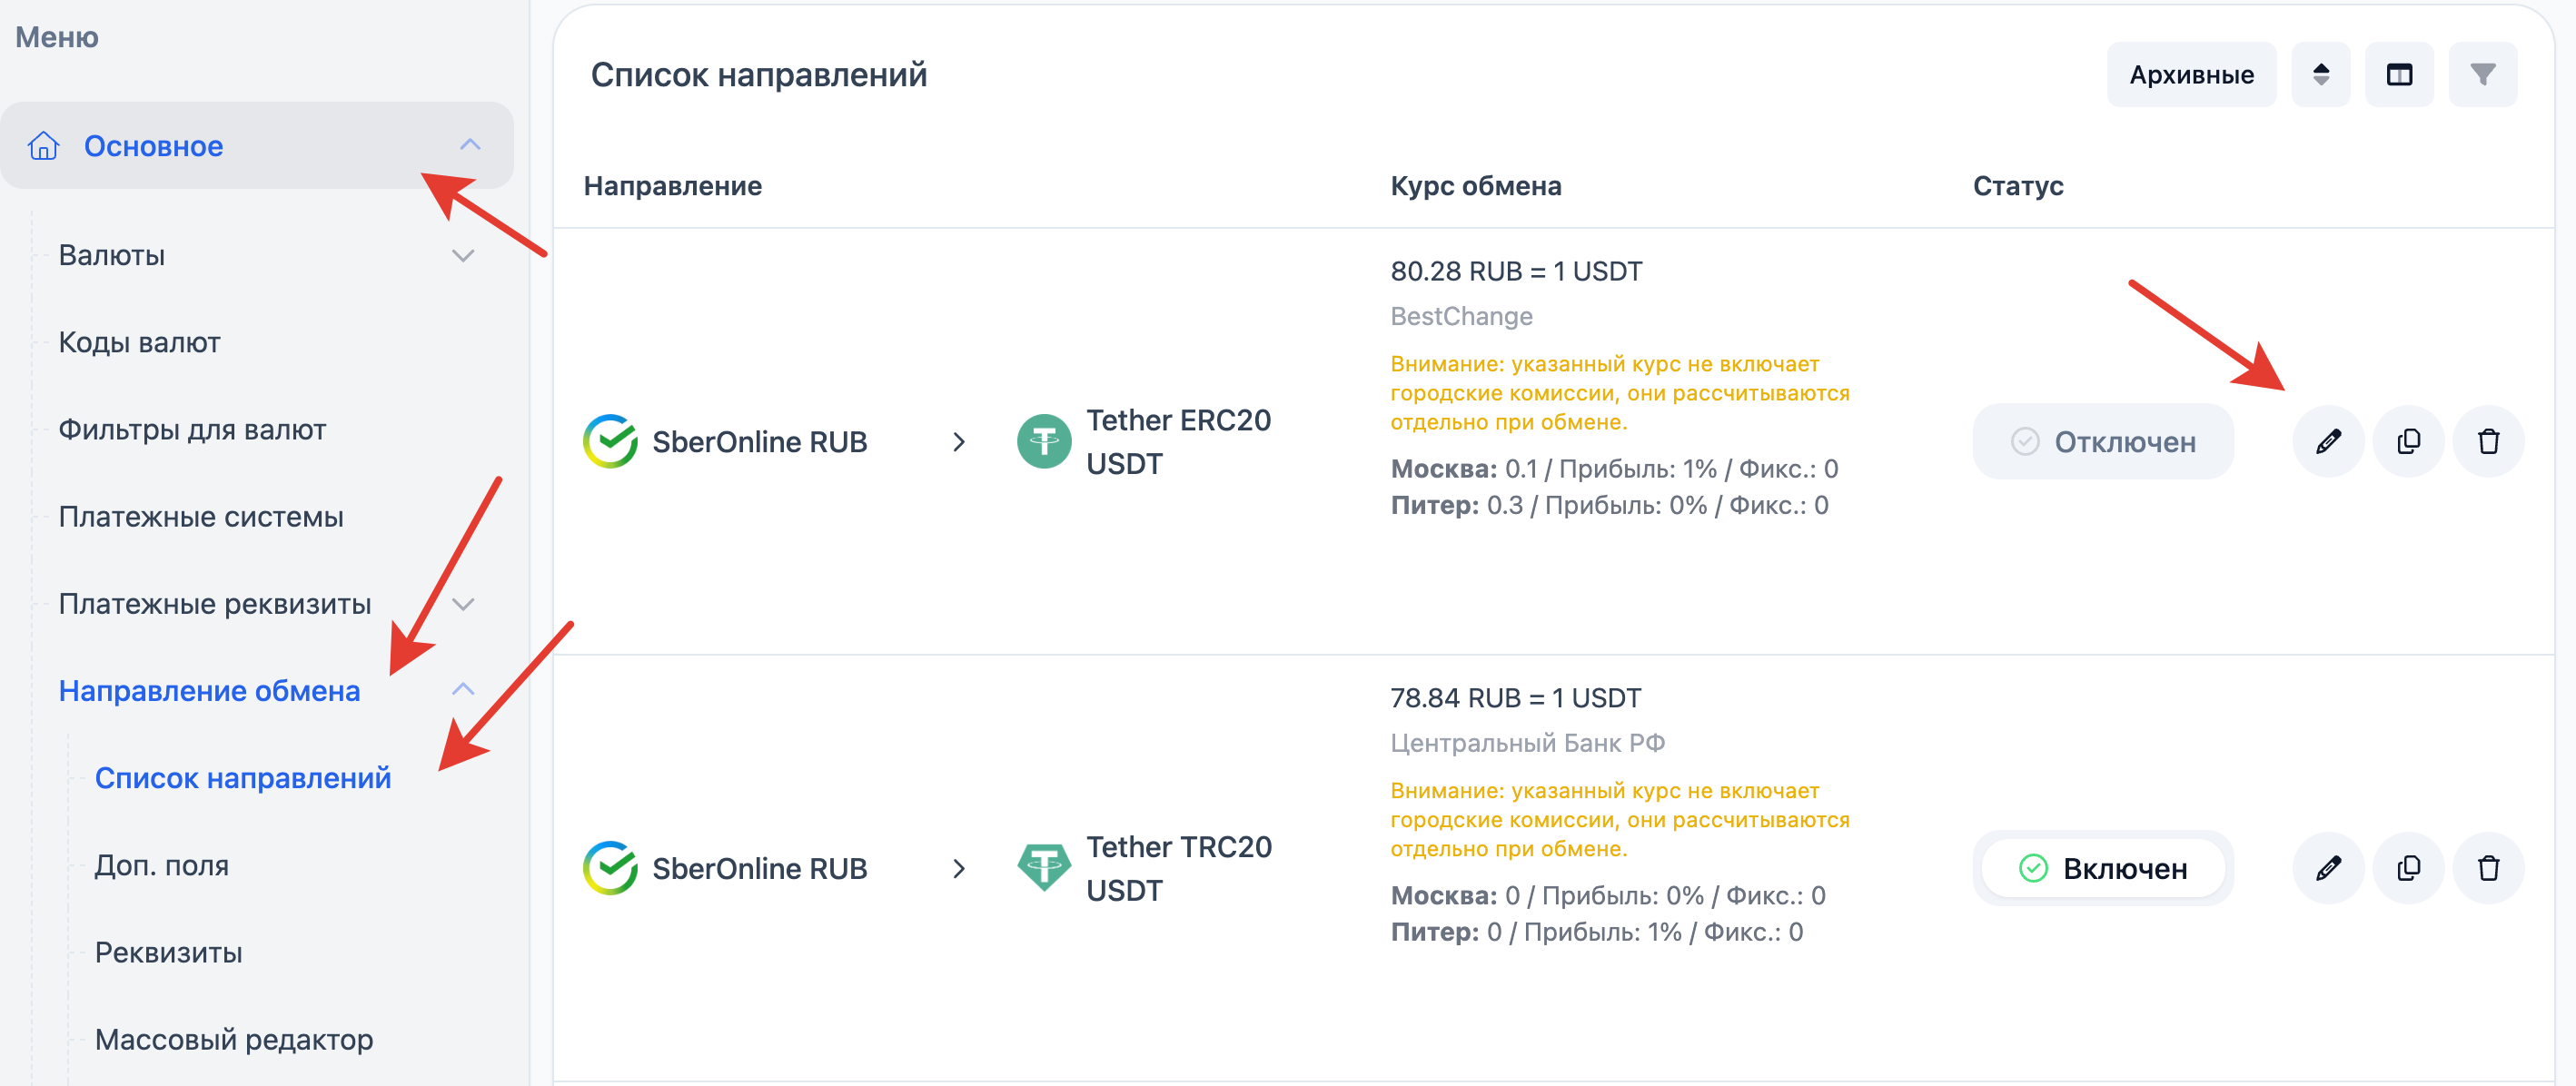Open the Массовый редактор link
Screen dimensions: 2576x1086
(x=233, y=1040)
